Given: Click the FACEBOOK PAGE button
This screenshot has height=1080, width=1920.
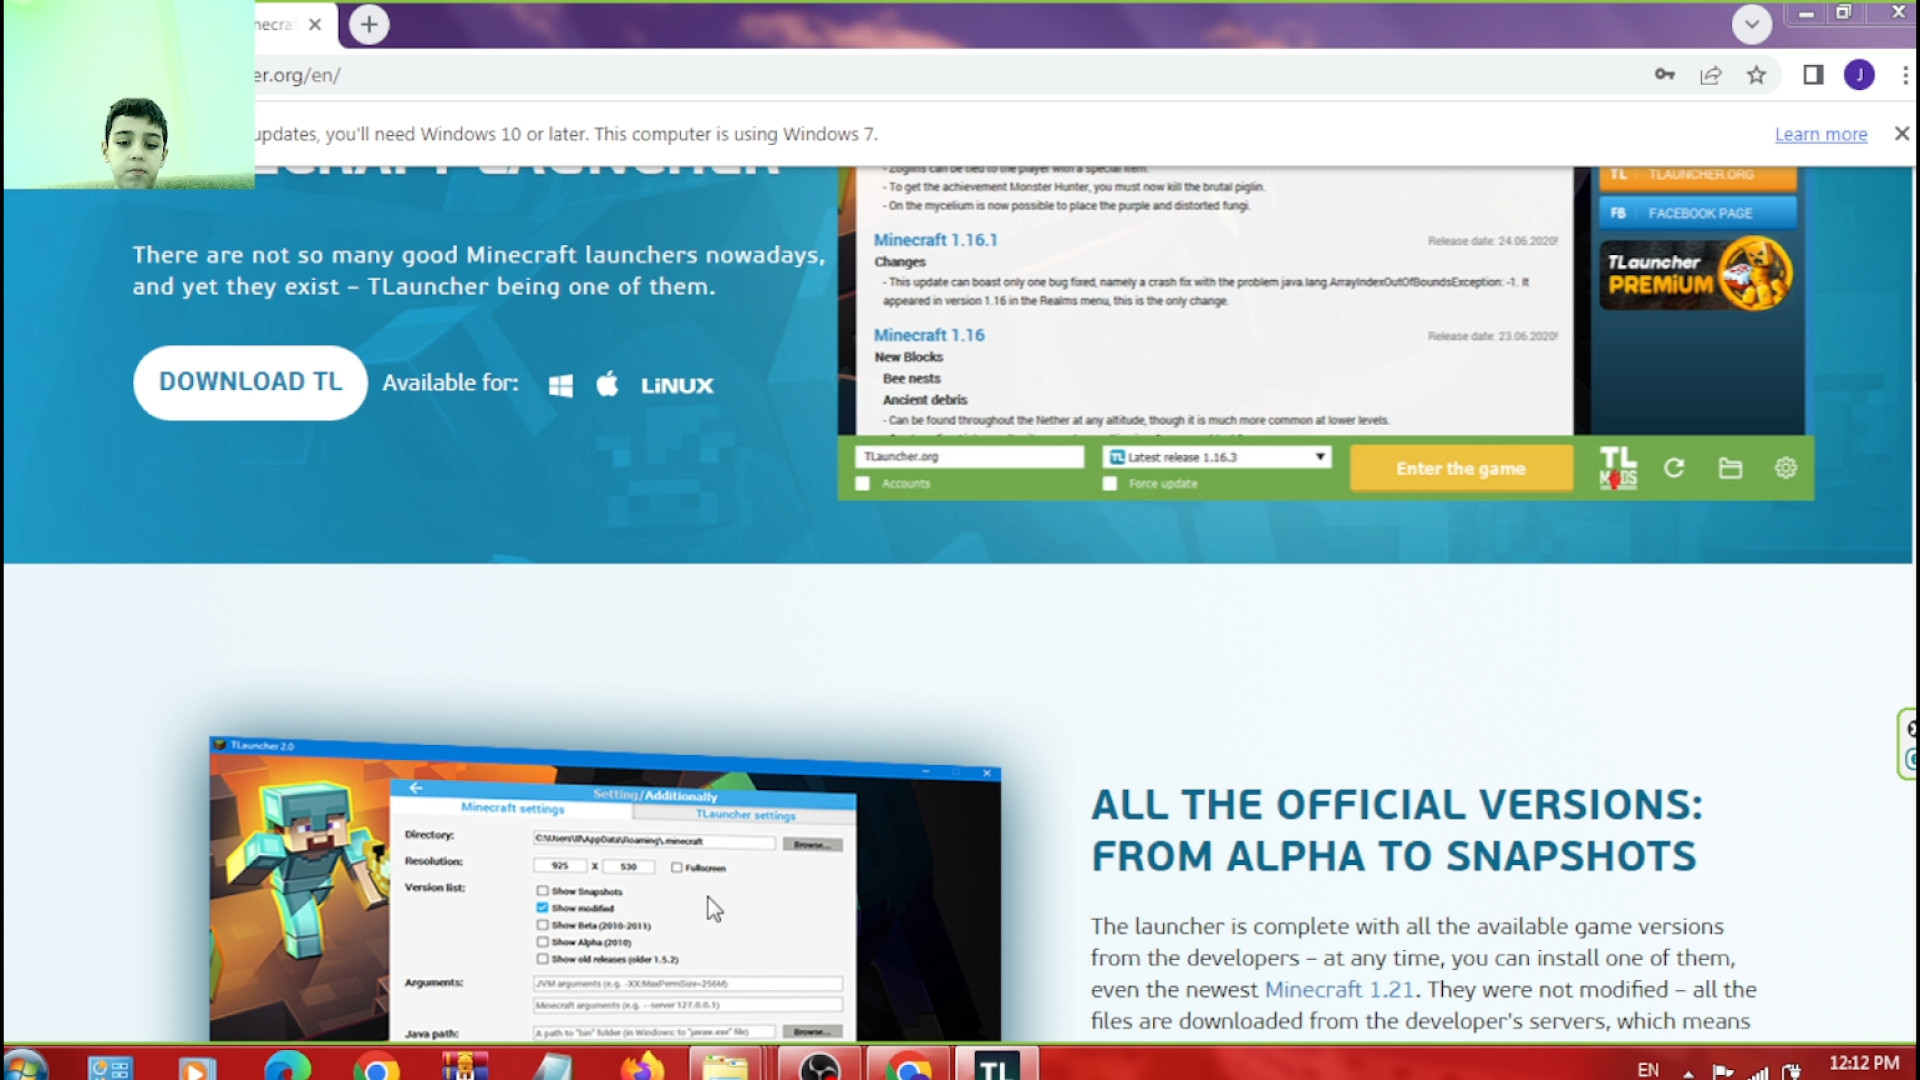Looking at the screenshot, I should [x=1697, y=213].
